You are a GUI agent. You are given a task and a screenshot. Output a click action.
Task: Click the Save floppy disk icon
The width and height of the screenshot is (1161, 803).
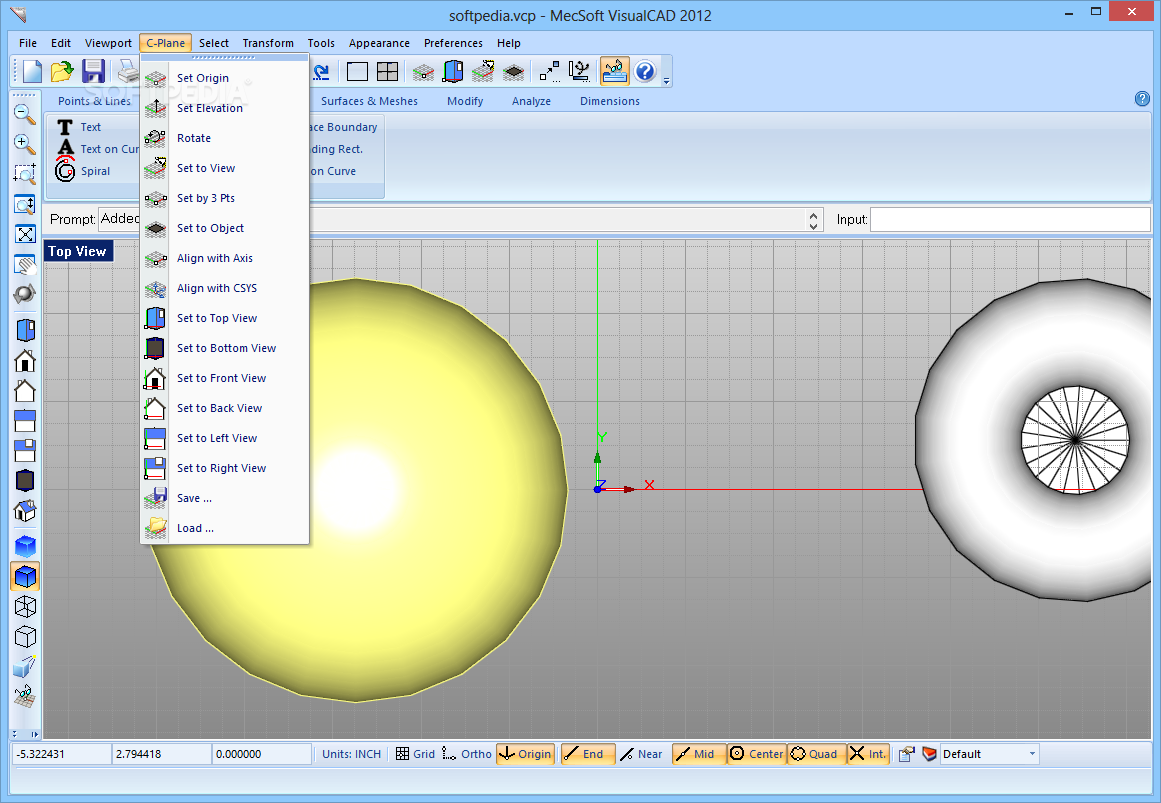pos(93,71)
